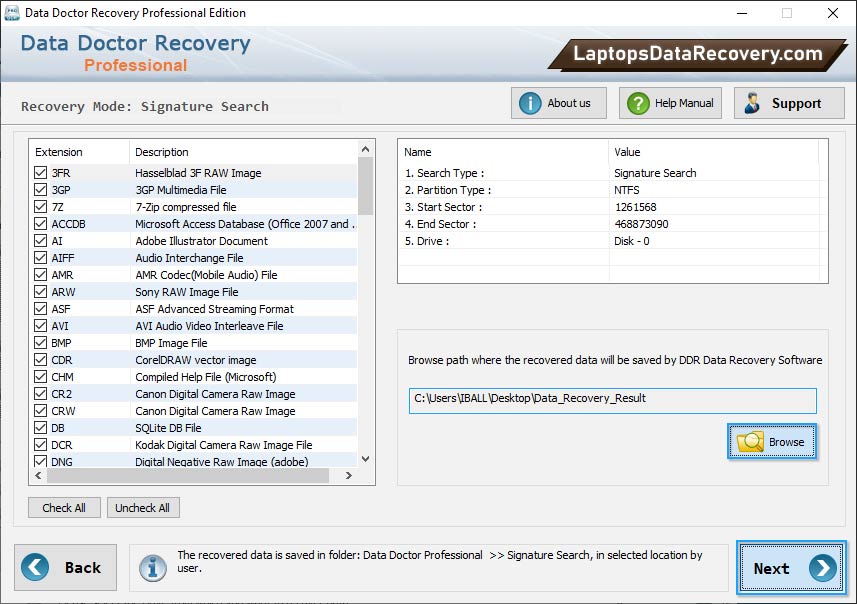Toggle the AVI extension checkbox

pos(40,326)
